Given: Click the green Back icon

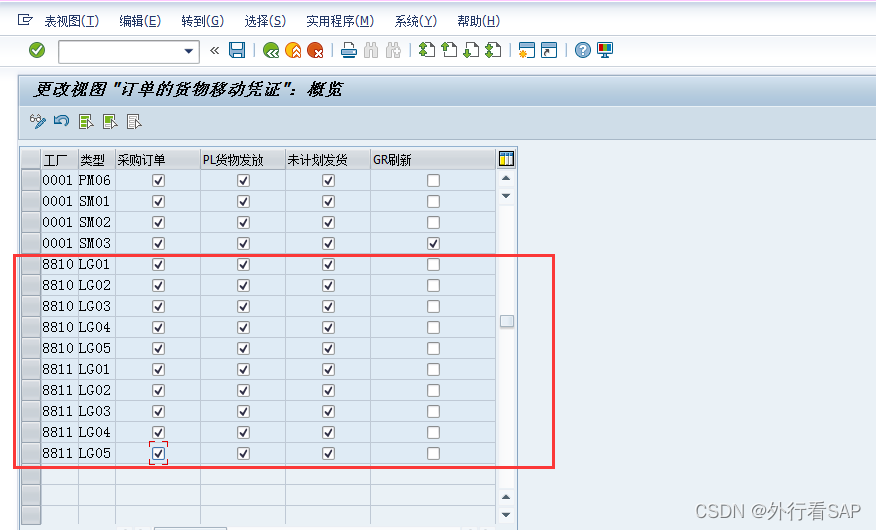Looking at the screenshot, I should coord(271,50).
